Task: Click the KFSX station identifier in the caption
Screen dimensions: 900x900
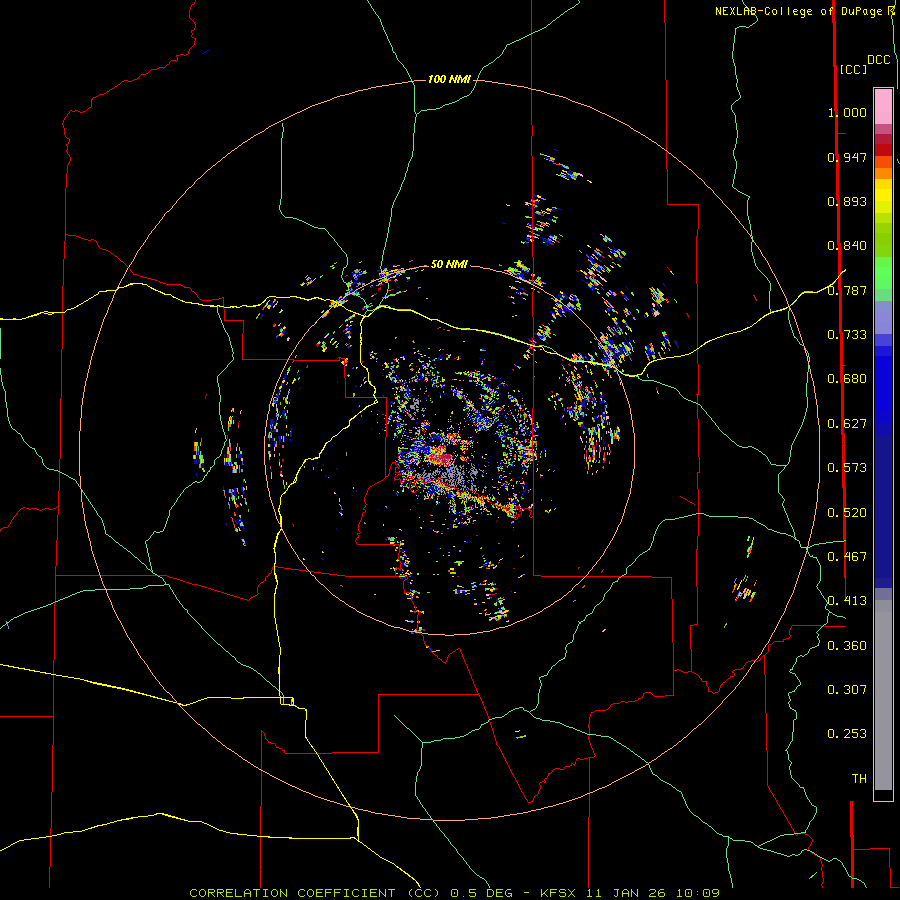Action: [559, 893]
